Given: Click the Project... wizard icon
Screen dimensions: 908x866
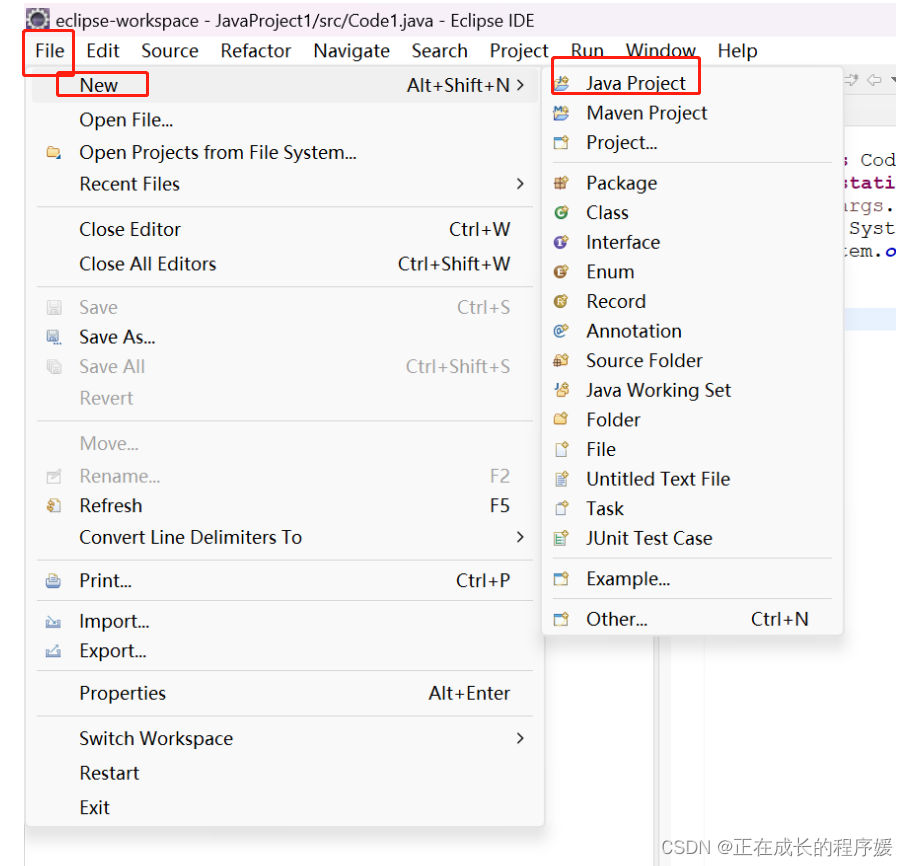Looking at the screenshot, I should tap(561, 142).
